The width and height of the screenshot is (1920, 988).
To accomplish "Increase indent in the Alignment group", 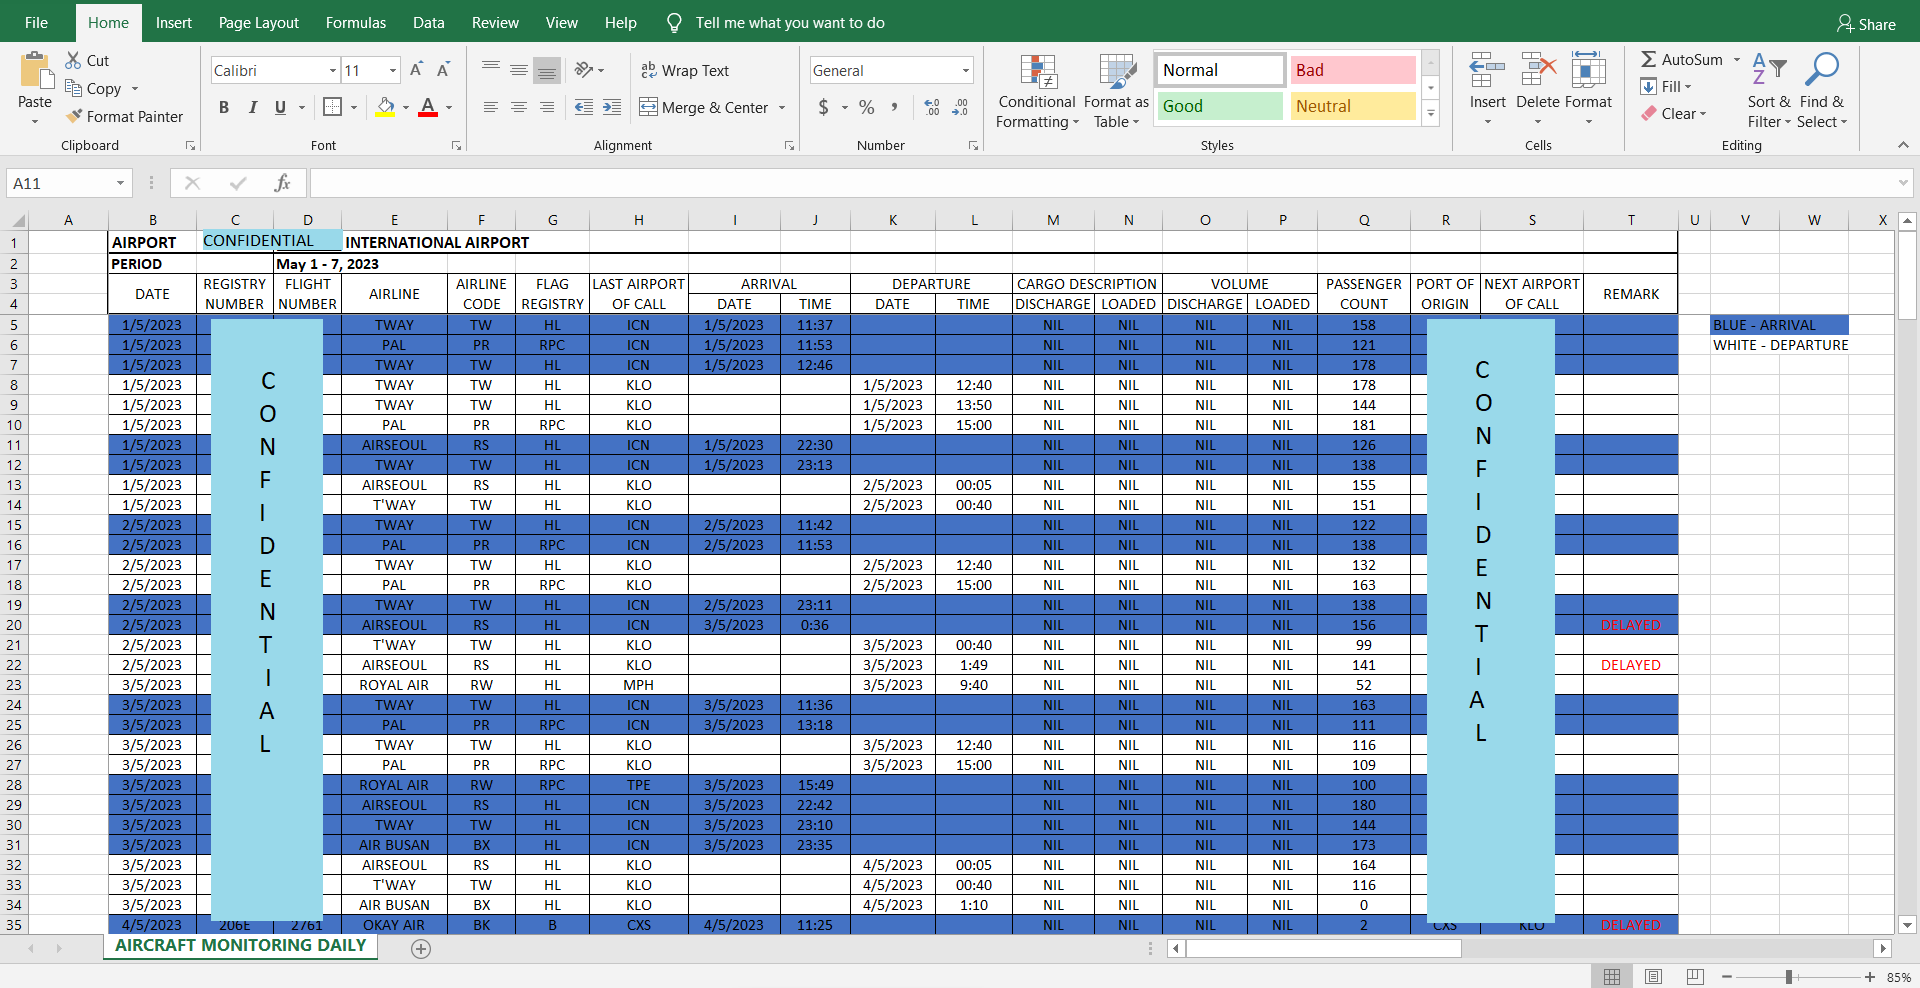I will 612,107.
